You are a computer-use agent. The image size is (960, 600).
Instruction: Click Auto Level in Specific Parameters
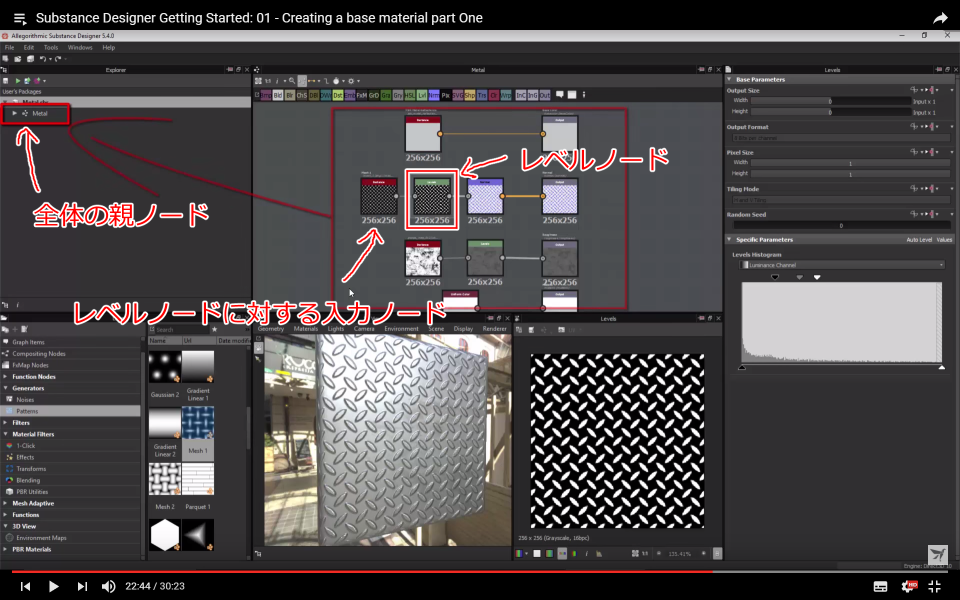(x=919, y=240)
